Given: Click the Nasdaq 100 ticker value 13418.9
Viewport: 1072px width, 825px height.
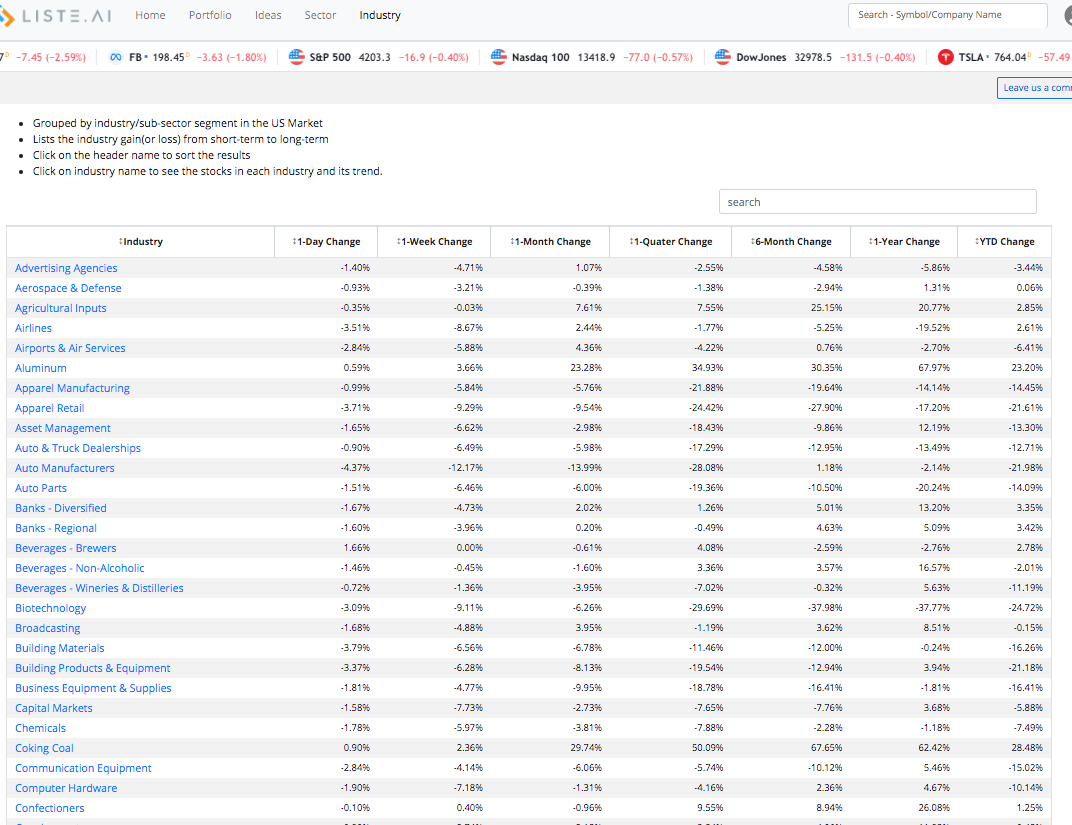Looking at the screenshot, I should pyautogui.click(x=596, y=57).
